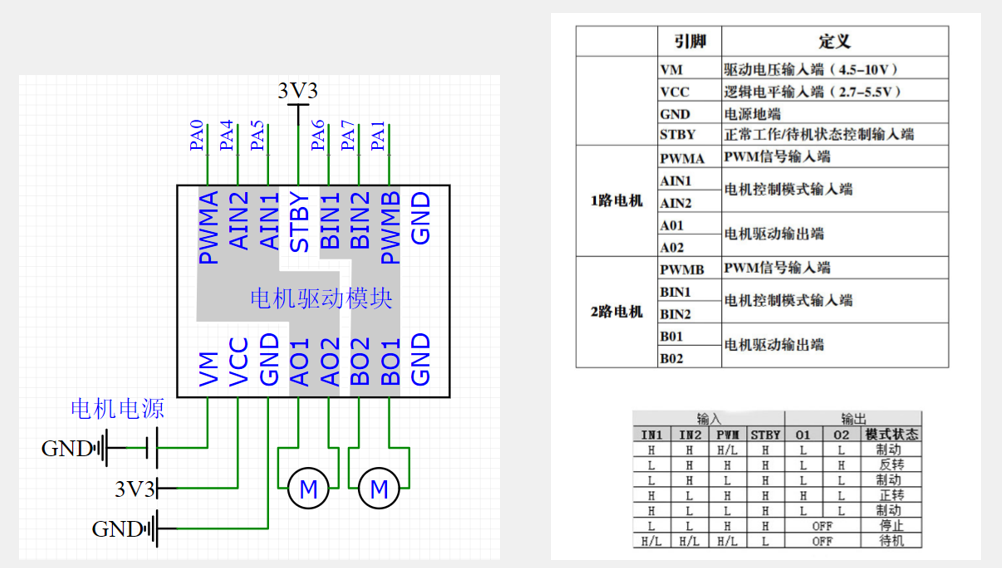The image size is (1002, 568).
Task: Select the PA6 net label
Action: tap(318, 136)
